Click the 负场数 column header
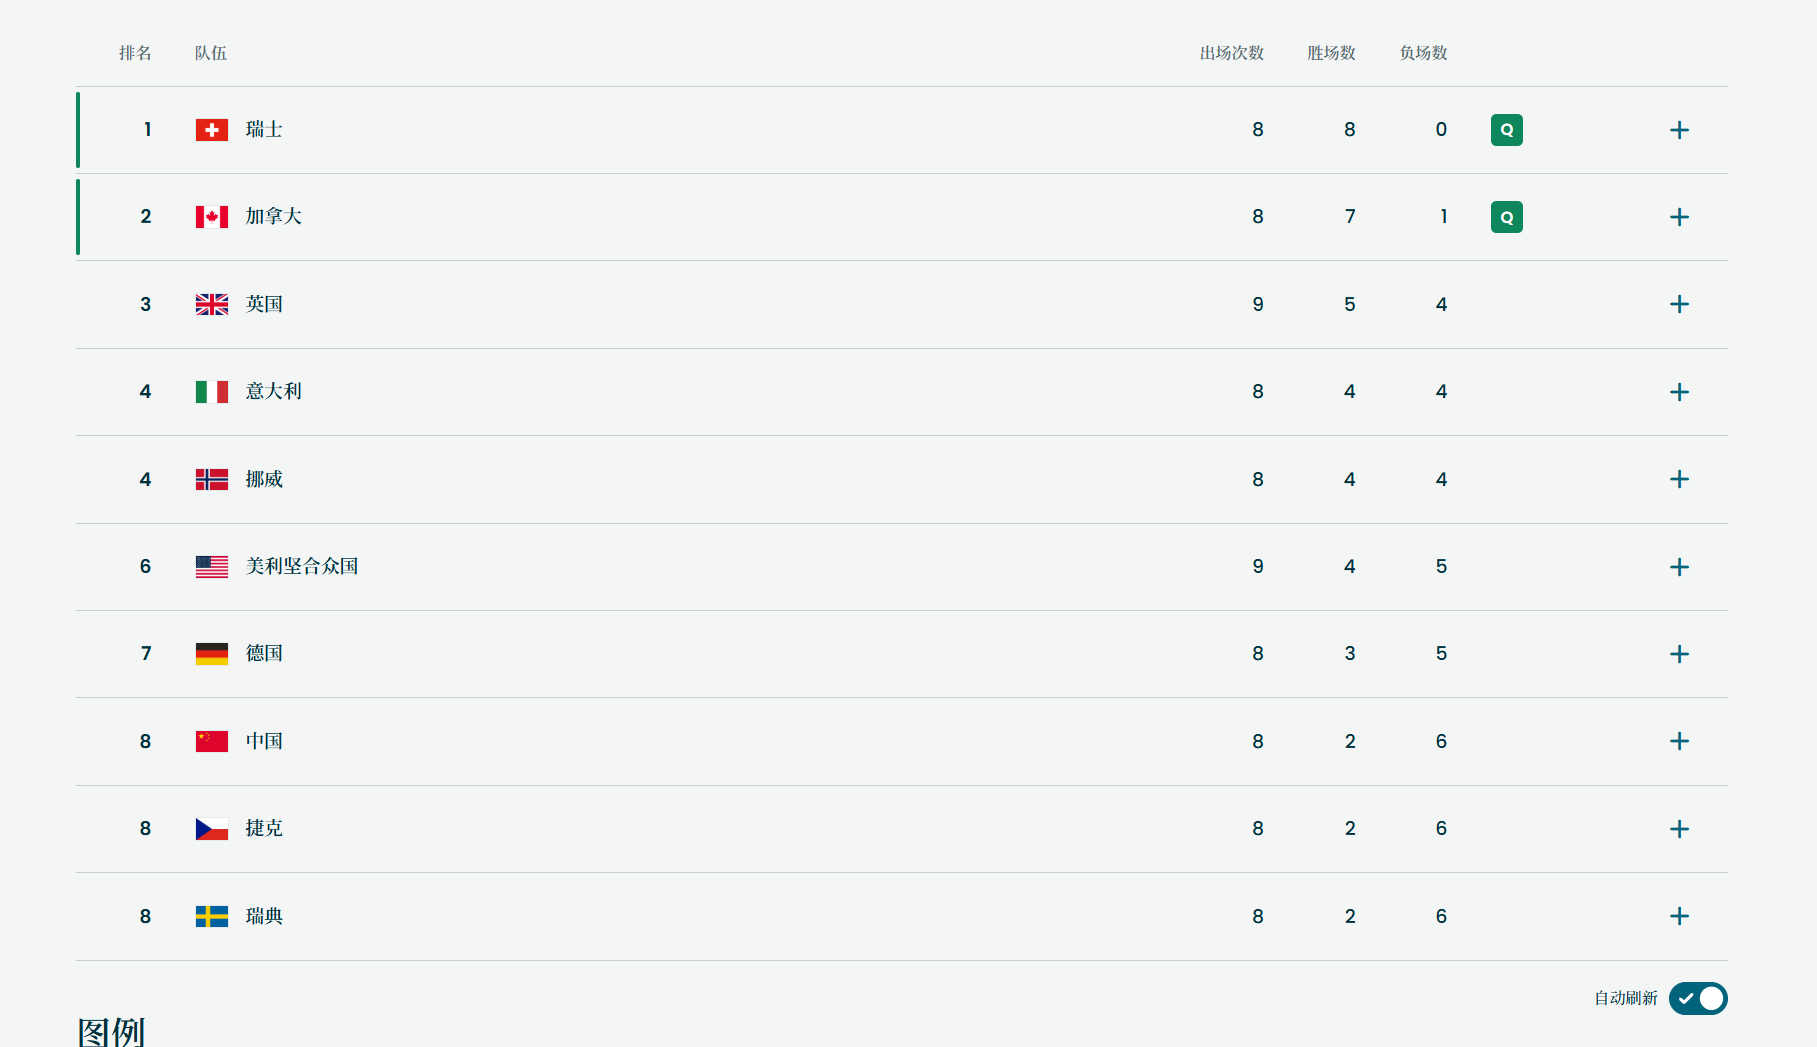 [1424, 53]
